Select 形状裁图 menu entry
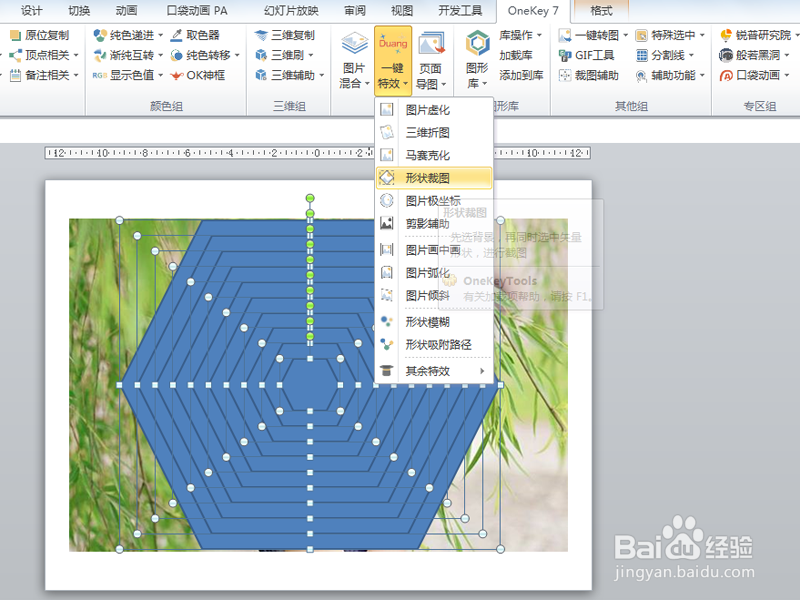Screen dimensions: 800x600 [434, 178]
